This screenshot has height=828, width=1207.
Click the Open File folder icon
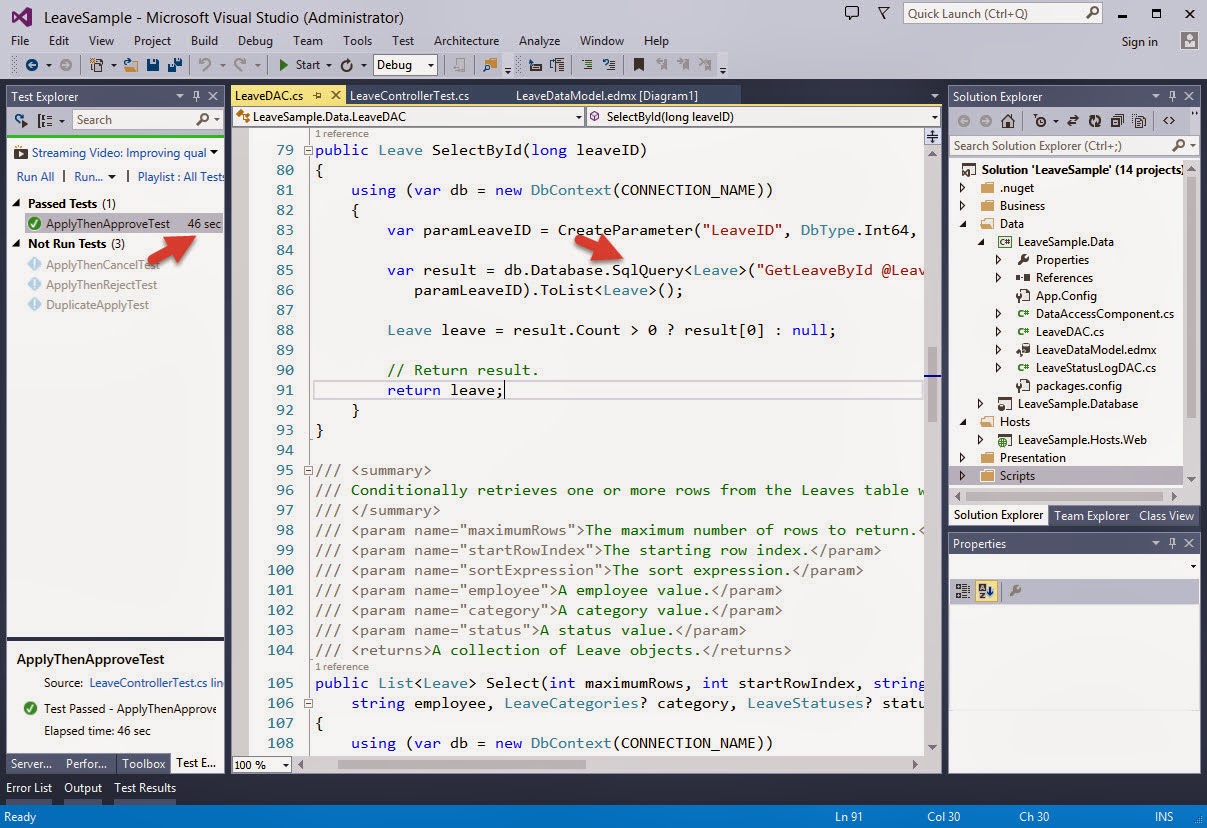[x=130, y=65]
